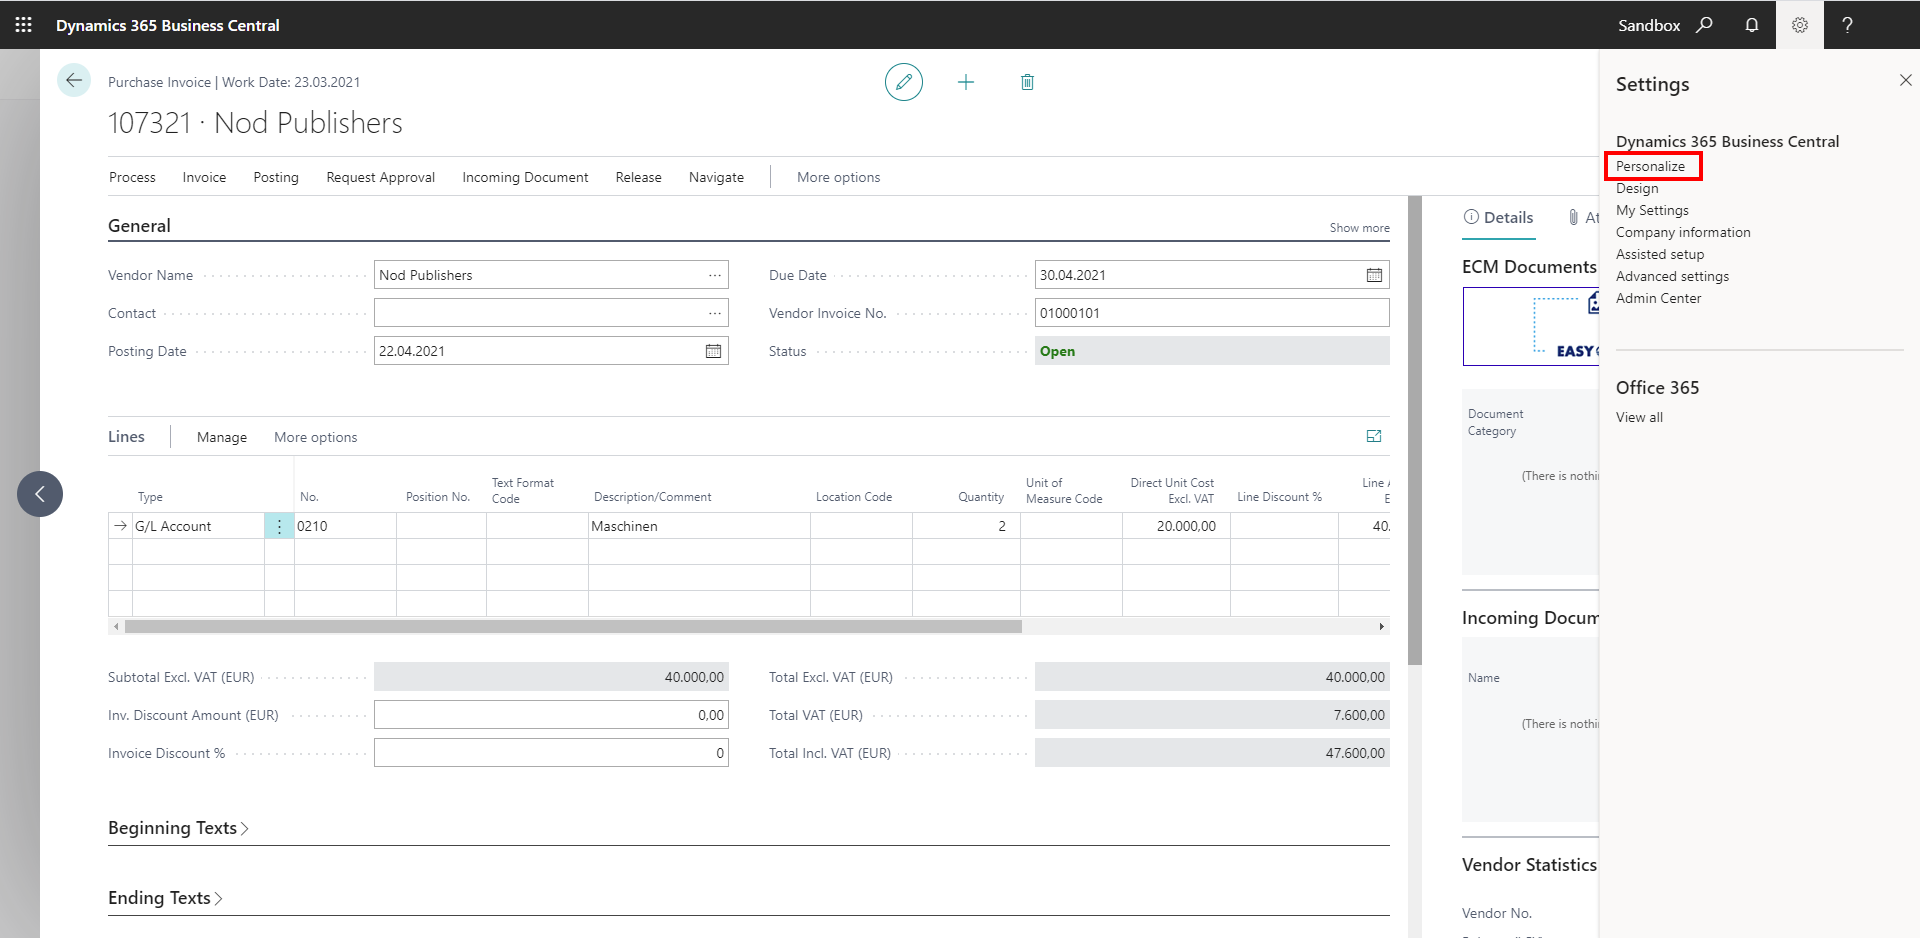Open My Settings
Screen dimensions: 1920x938
[x=1652, y=210]
